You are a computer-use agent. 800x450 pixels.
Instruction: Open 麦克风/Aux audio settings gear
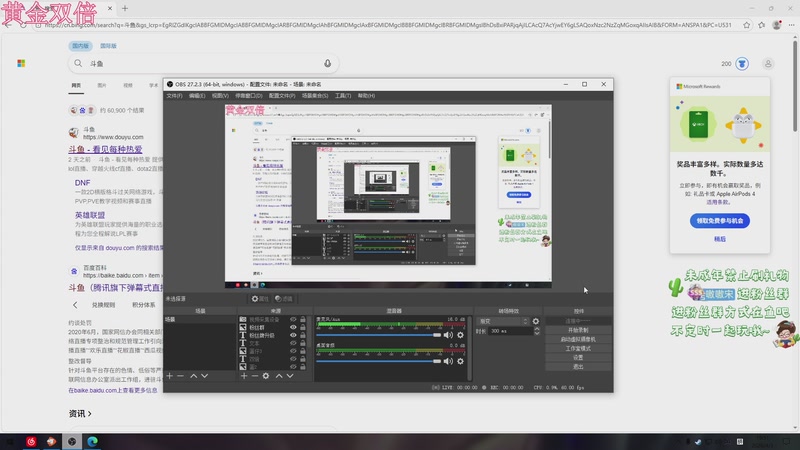(x=460, y=335)
